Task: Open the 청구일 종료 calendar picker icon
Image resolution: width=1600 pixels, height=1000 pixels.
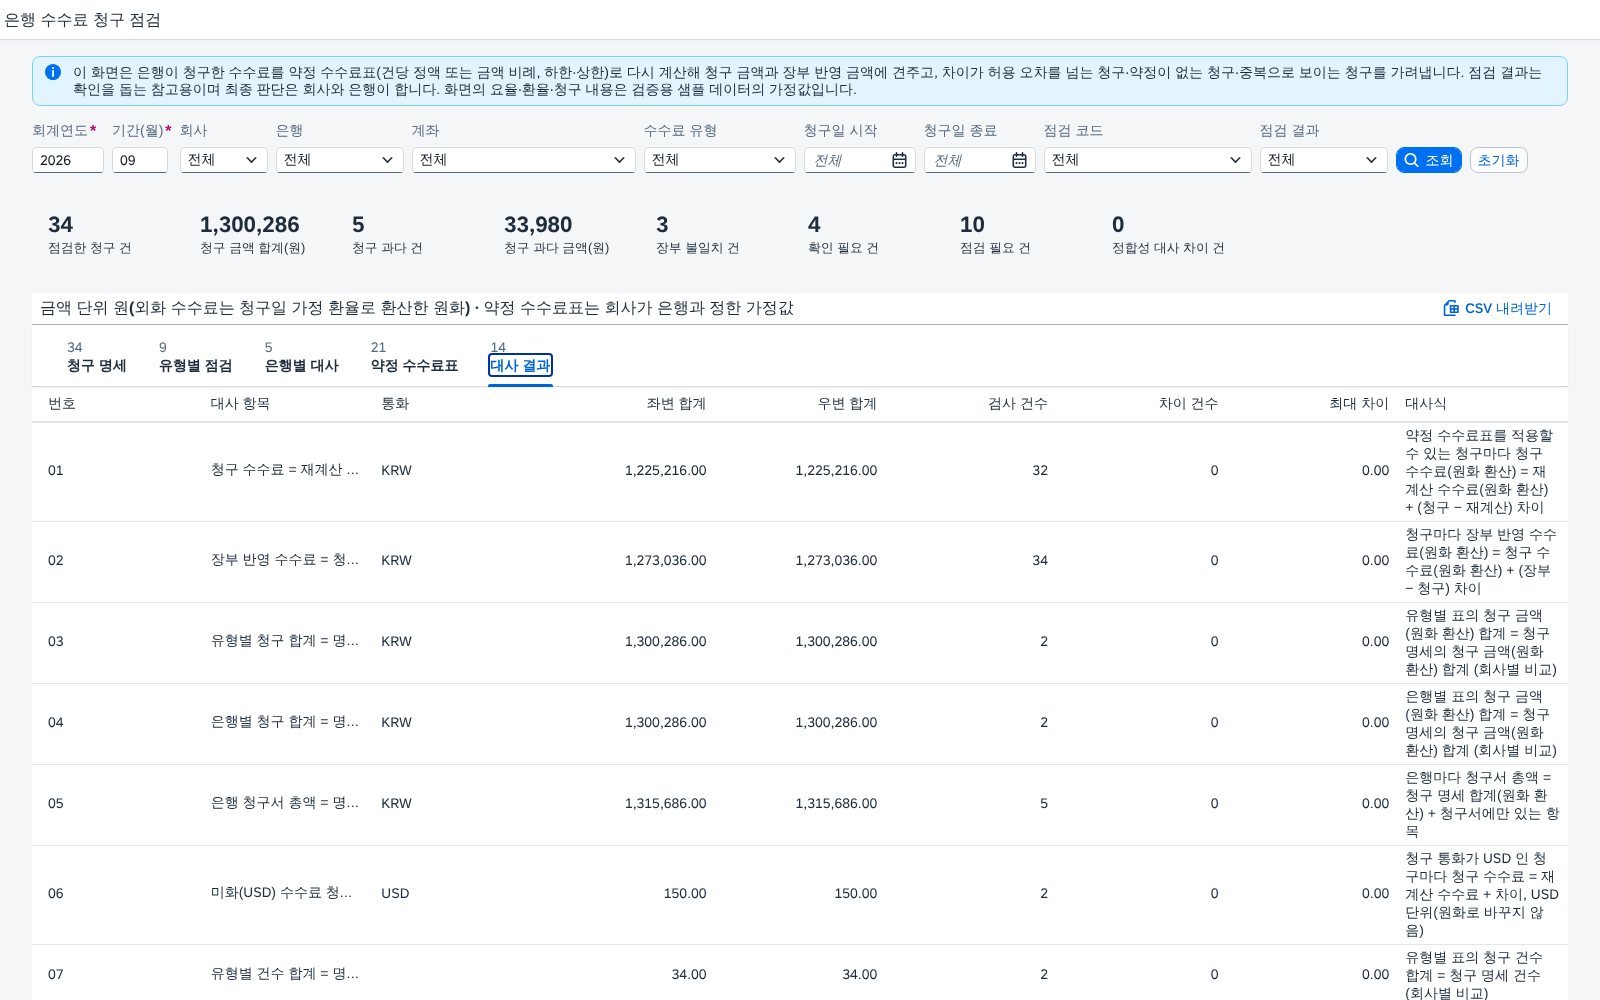Action: coord(1019,160)
